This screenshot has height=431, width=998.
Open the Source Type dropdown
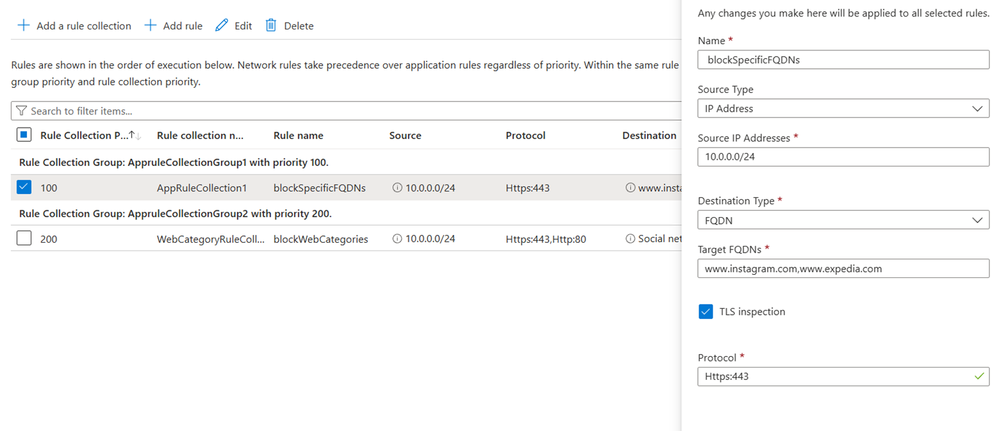pyautogui.click(x=843, y=108)
